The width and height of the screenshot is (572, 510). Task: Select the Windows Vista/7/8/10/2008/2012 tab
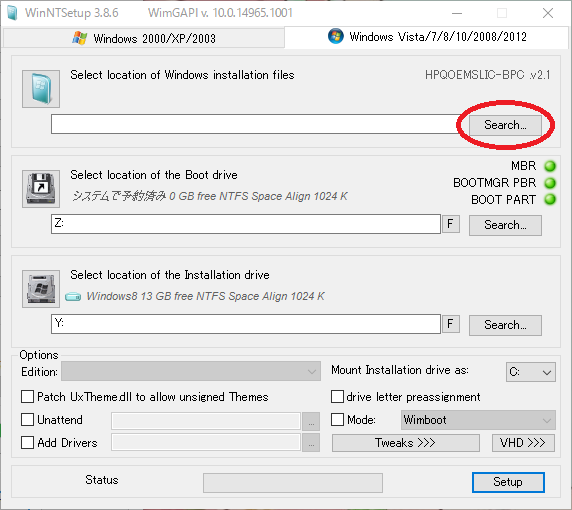[426, 37]
